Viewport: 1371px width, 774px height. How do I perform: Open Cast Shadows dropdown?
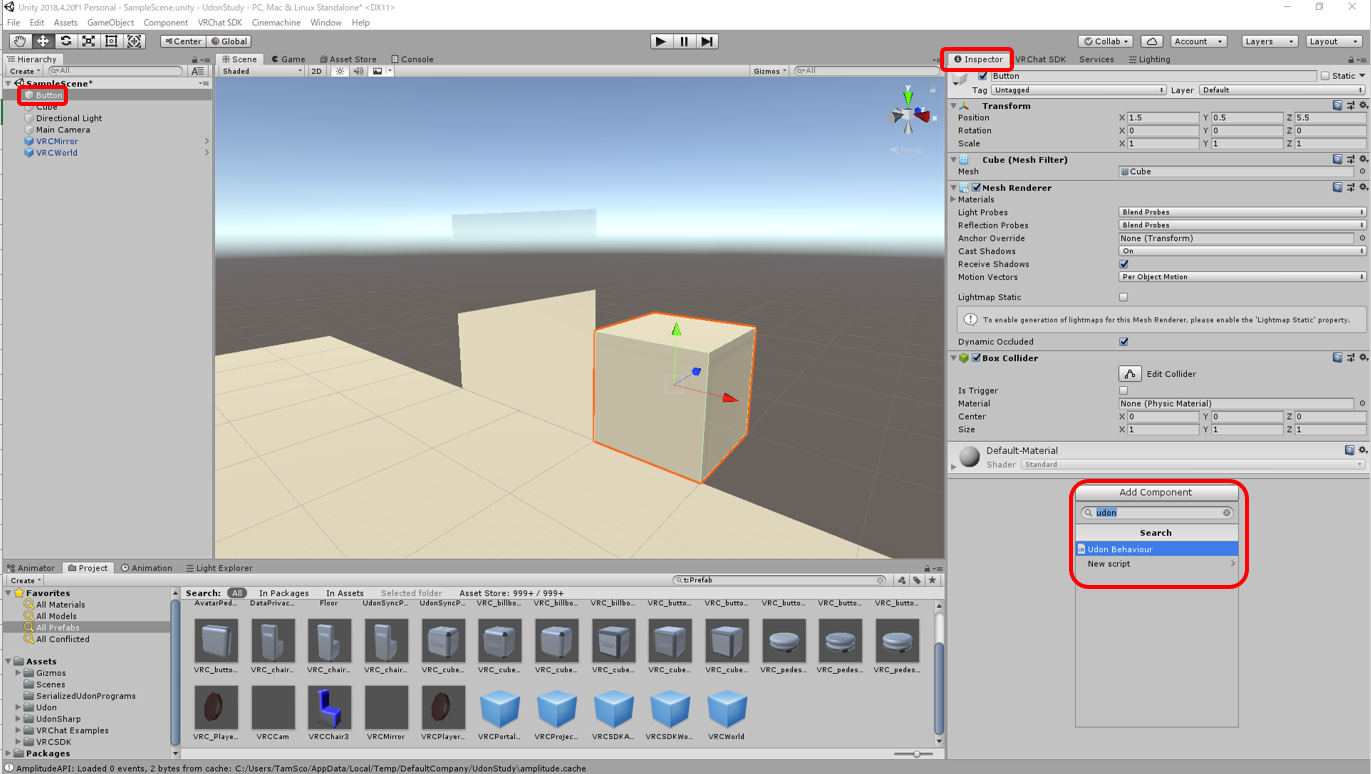click(x=1242, y=251)
